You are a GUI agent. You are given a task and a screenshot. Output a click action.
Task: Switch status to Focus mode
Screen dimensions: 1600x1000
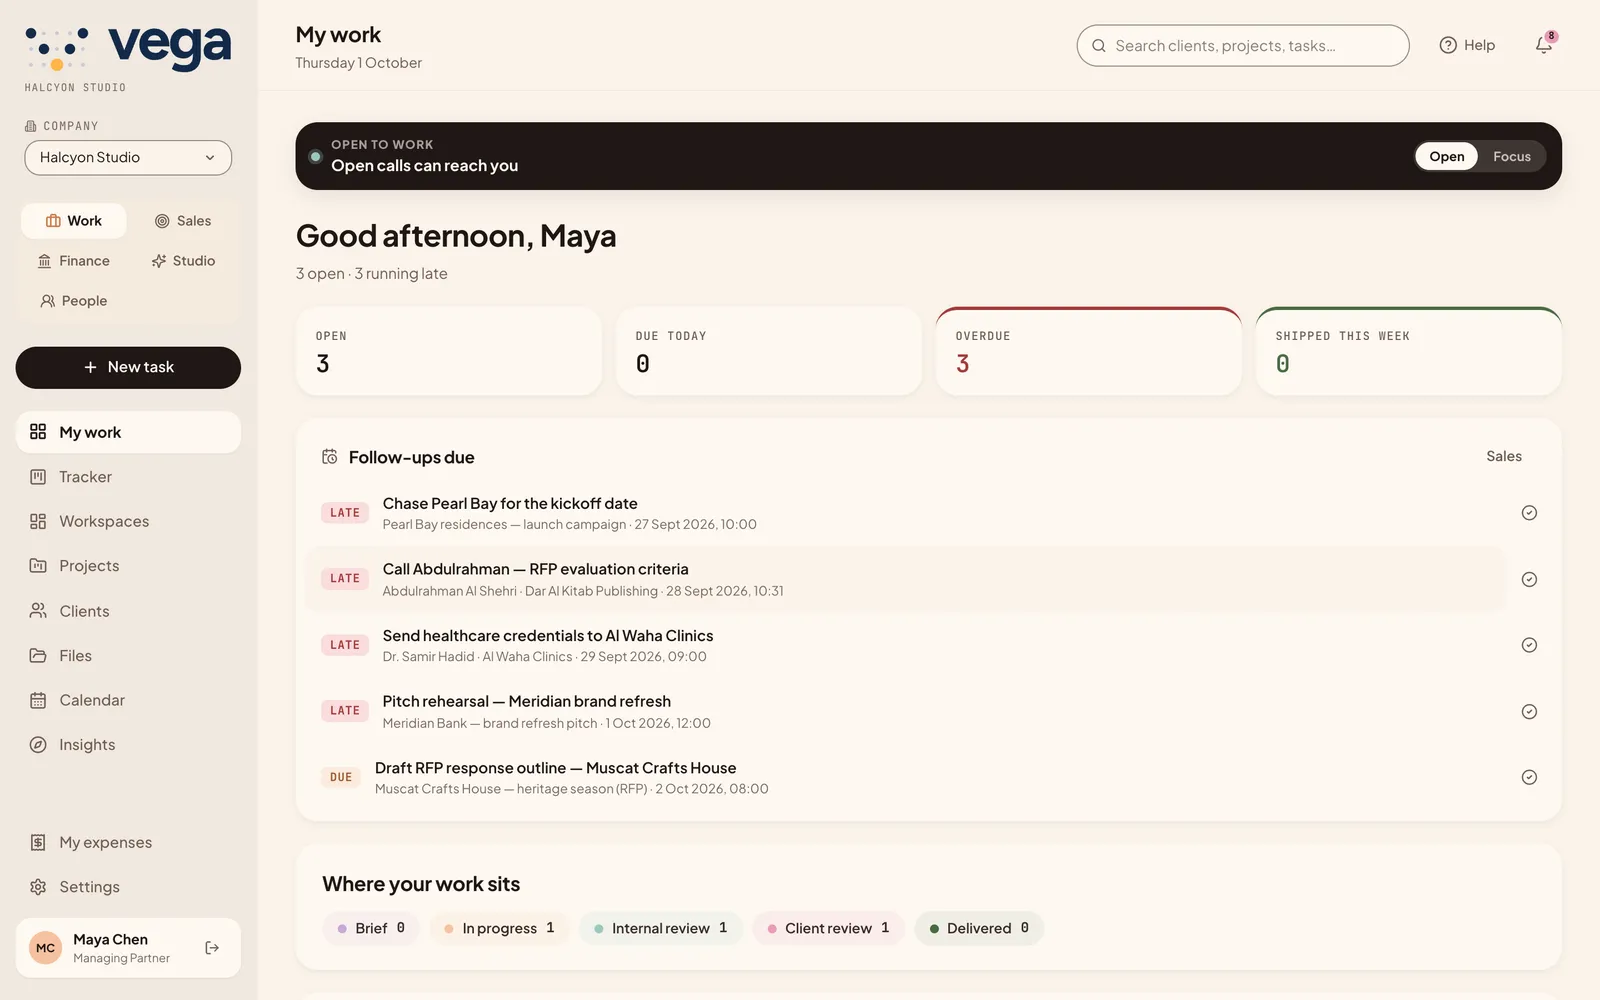pos(1511,156)
